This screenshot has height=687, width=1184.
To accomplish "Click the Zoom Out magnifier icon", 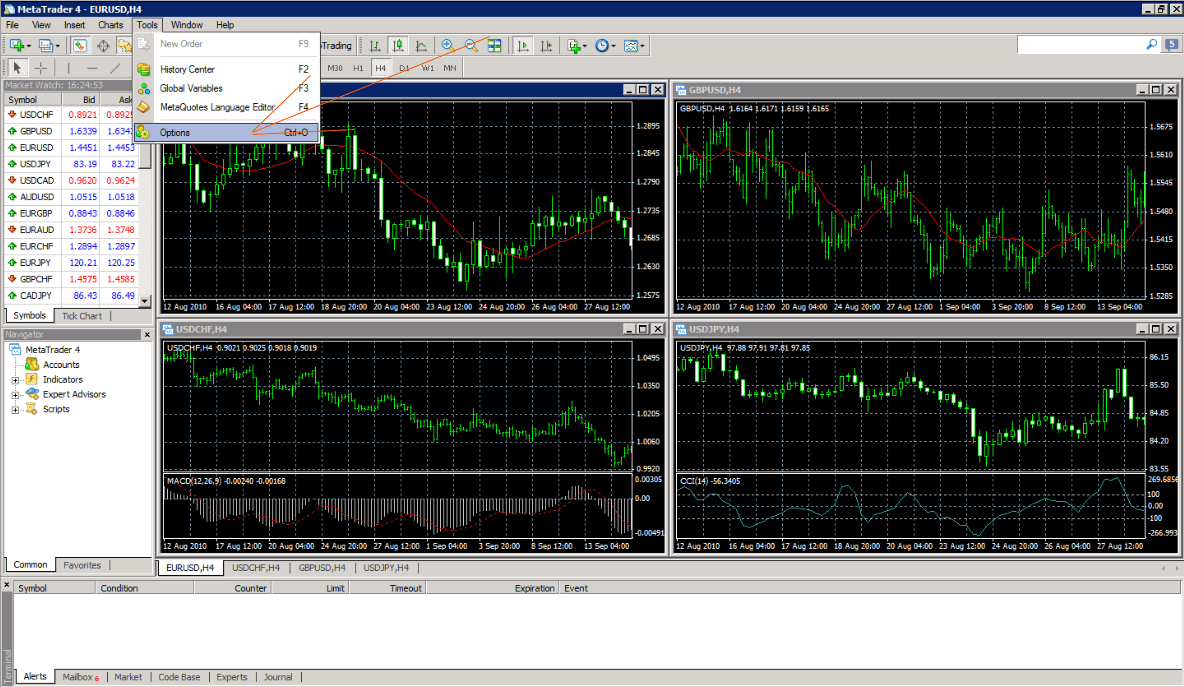I will 471,46.
